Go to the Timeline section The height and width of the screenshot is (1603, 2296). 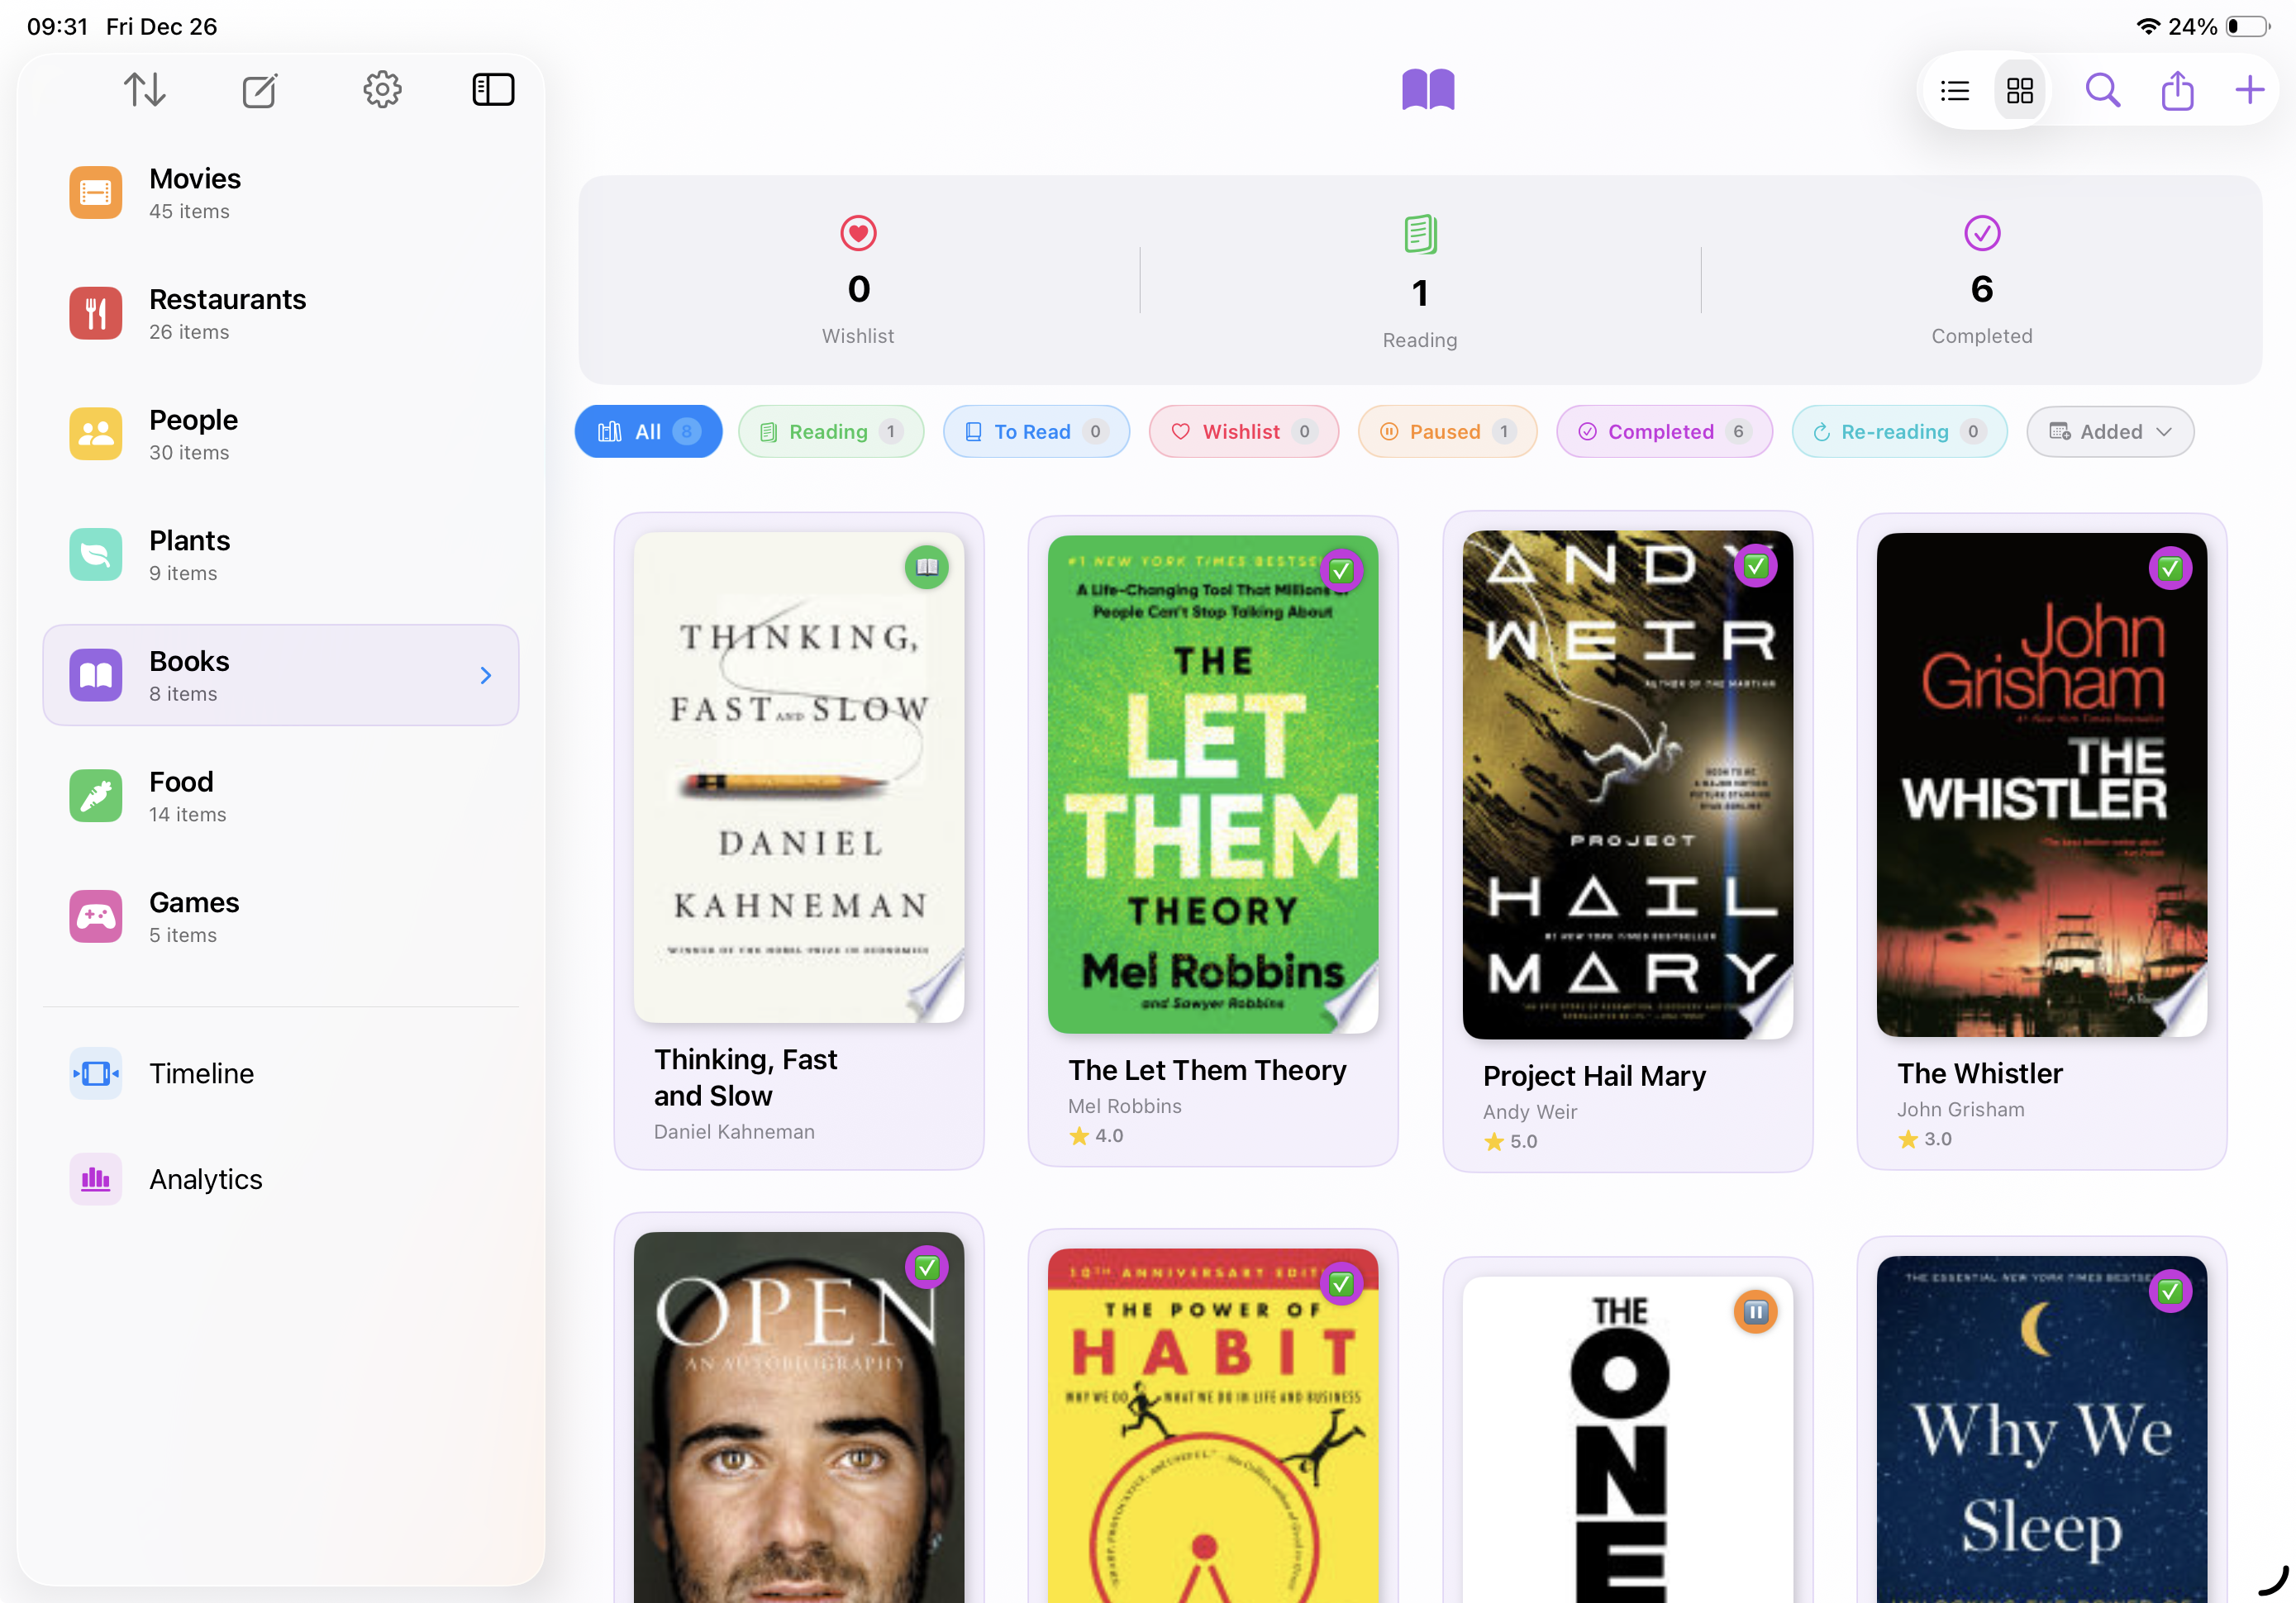pos(200,1073)
